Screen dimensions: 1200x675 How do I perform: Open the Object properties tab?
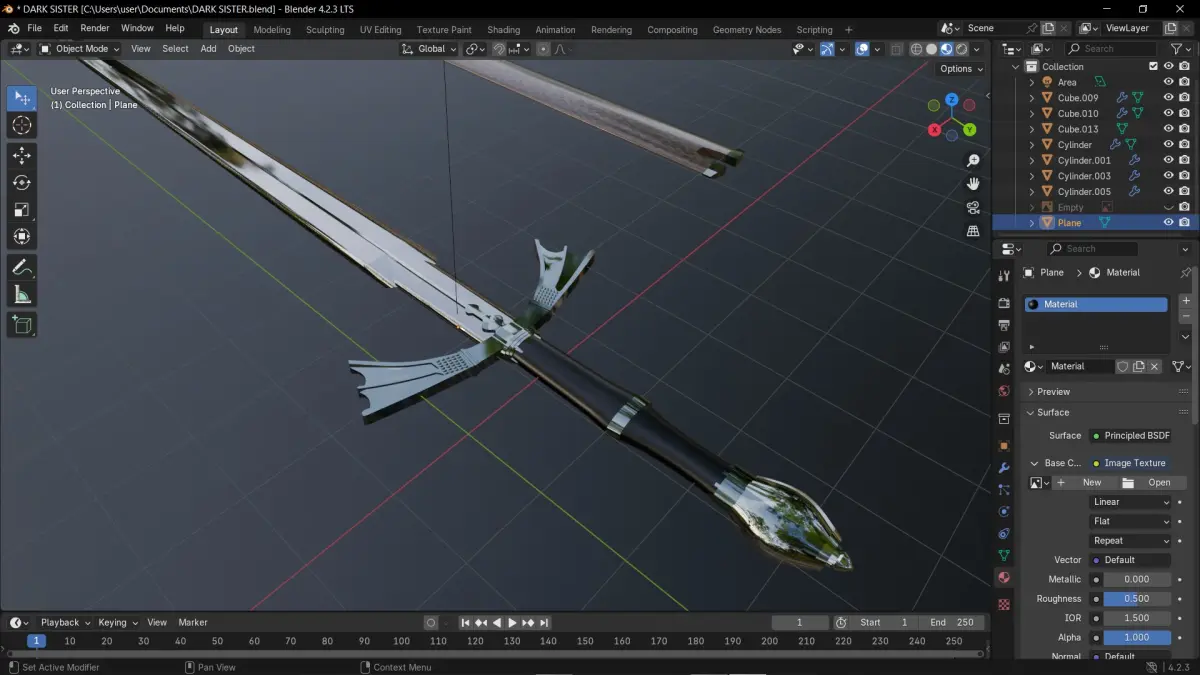[1004, 446]
